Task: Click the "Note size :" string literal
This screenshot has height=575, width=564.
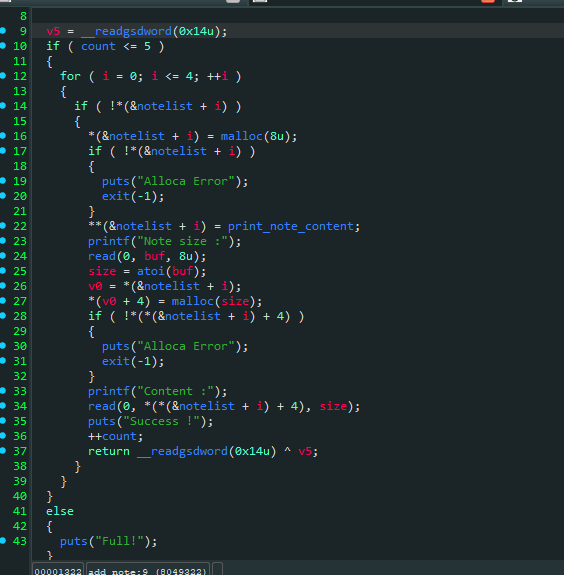Action: [x=182, y=242]
